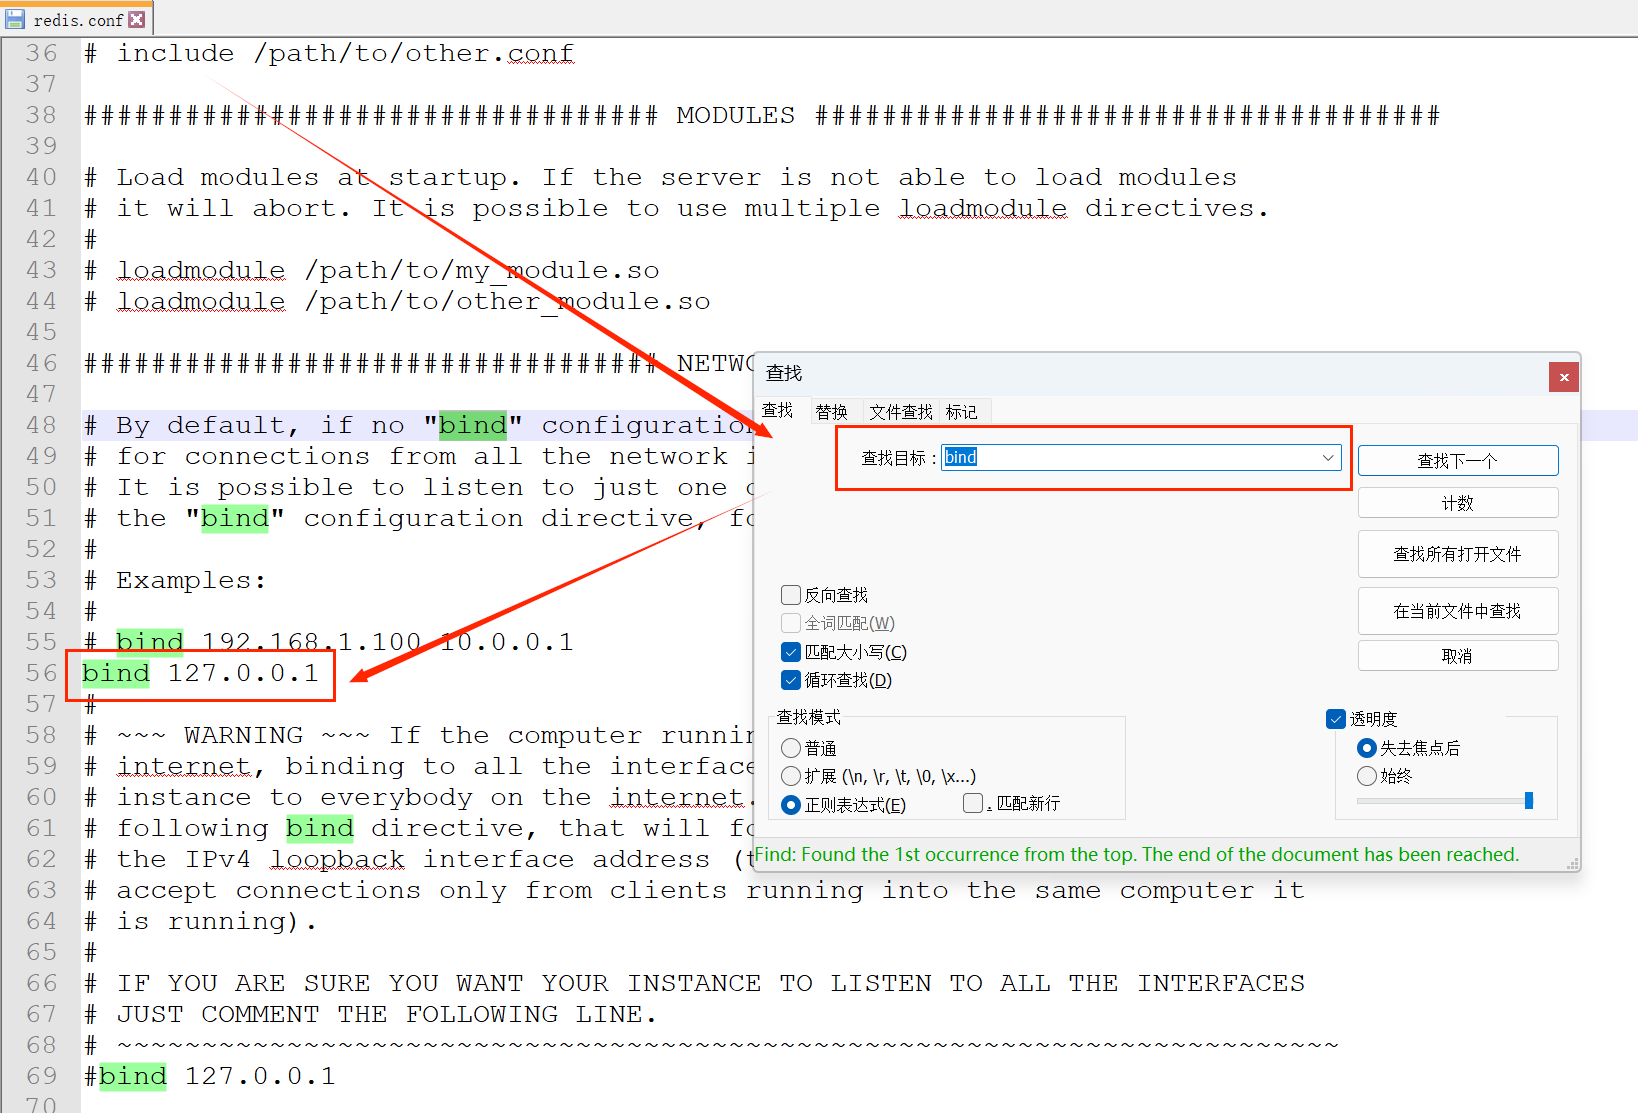This screenshot has width=1638, height=1113.
Task: Disable the 透明度 checkbox
Action: coord(1336,719)
